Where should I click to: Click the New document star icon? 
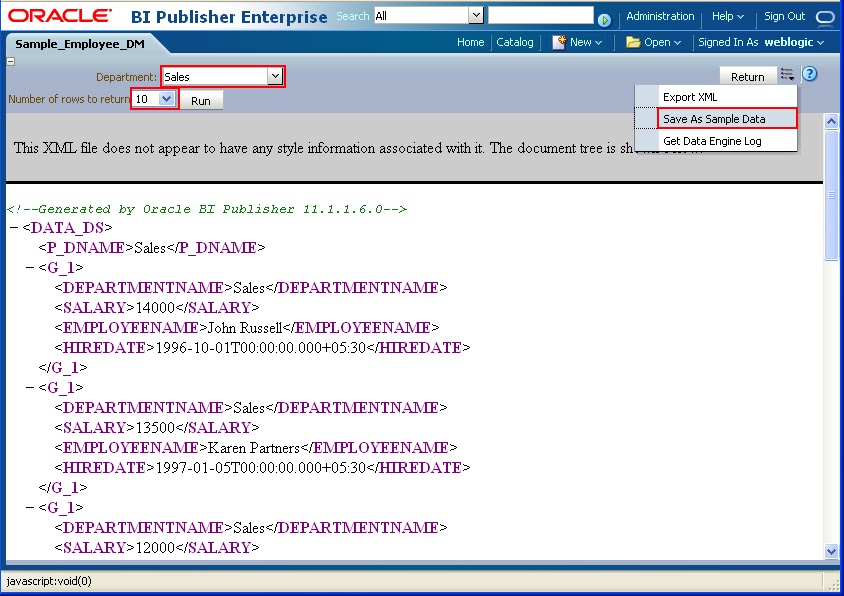559,42
